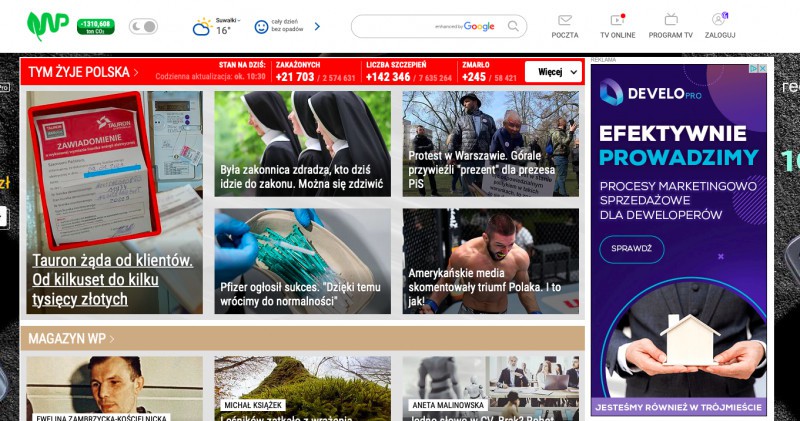Open Program TV icon
Image resolution: width=800 pixels, height=421 pixels.
(x=670, y=25)
